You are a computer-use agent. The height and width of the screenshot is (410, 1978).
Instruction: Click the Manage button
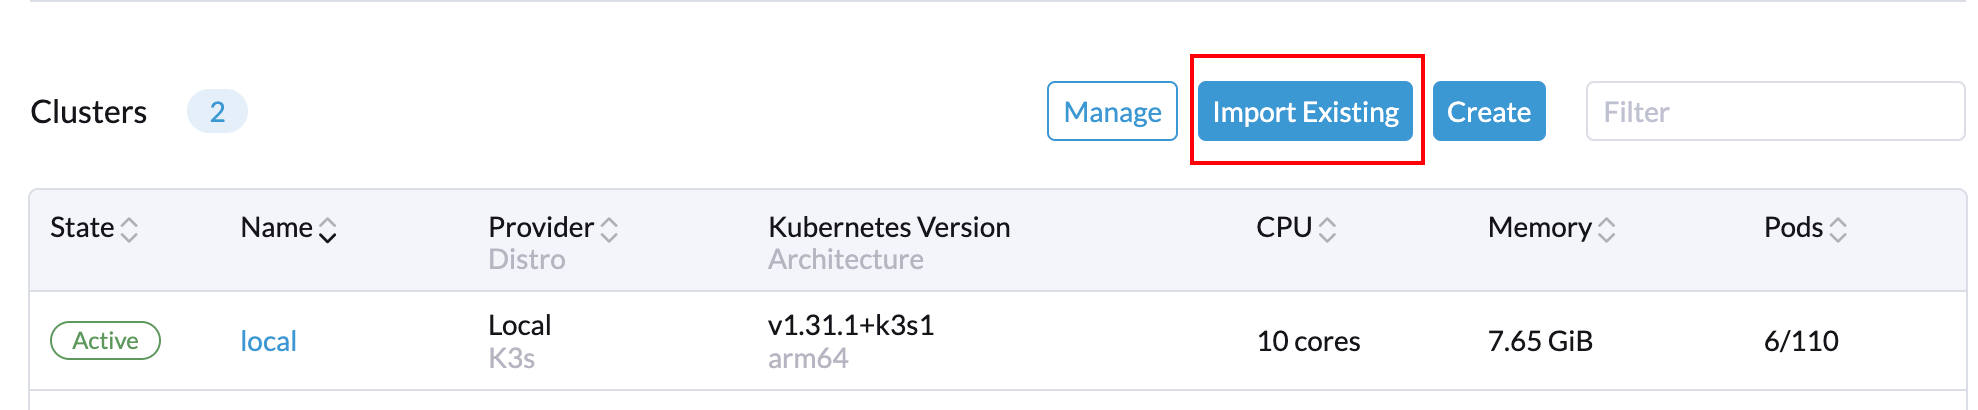click(x=1112, y=112)
